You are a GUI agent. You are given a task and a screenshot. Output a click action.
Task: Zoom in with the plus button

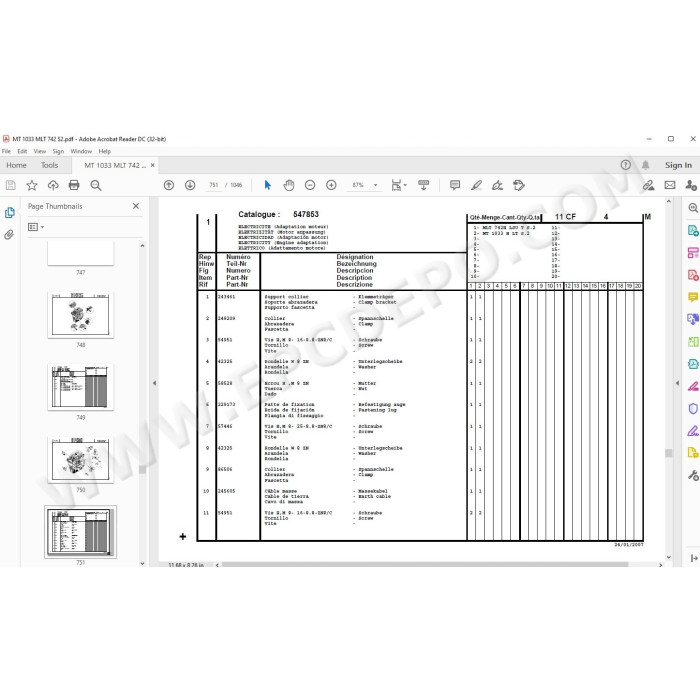click(331, 185)
